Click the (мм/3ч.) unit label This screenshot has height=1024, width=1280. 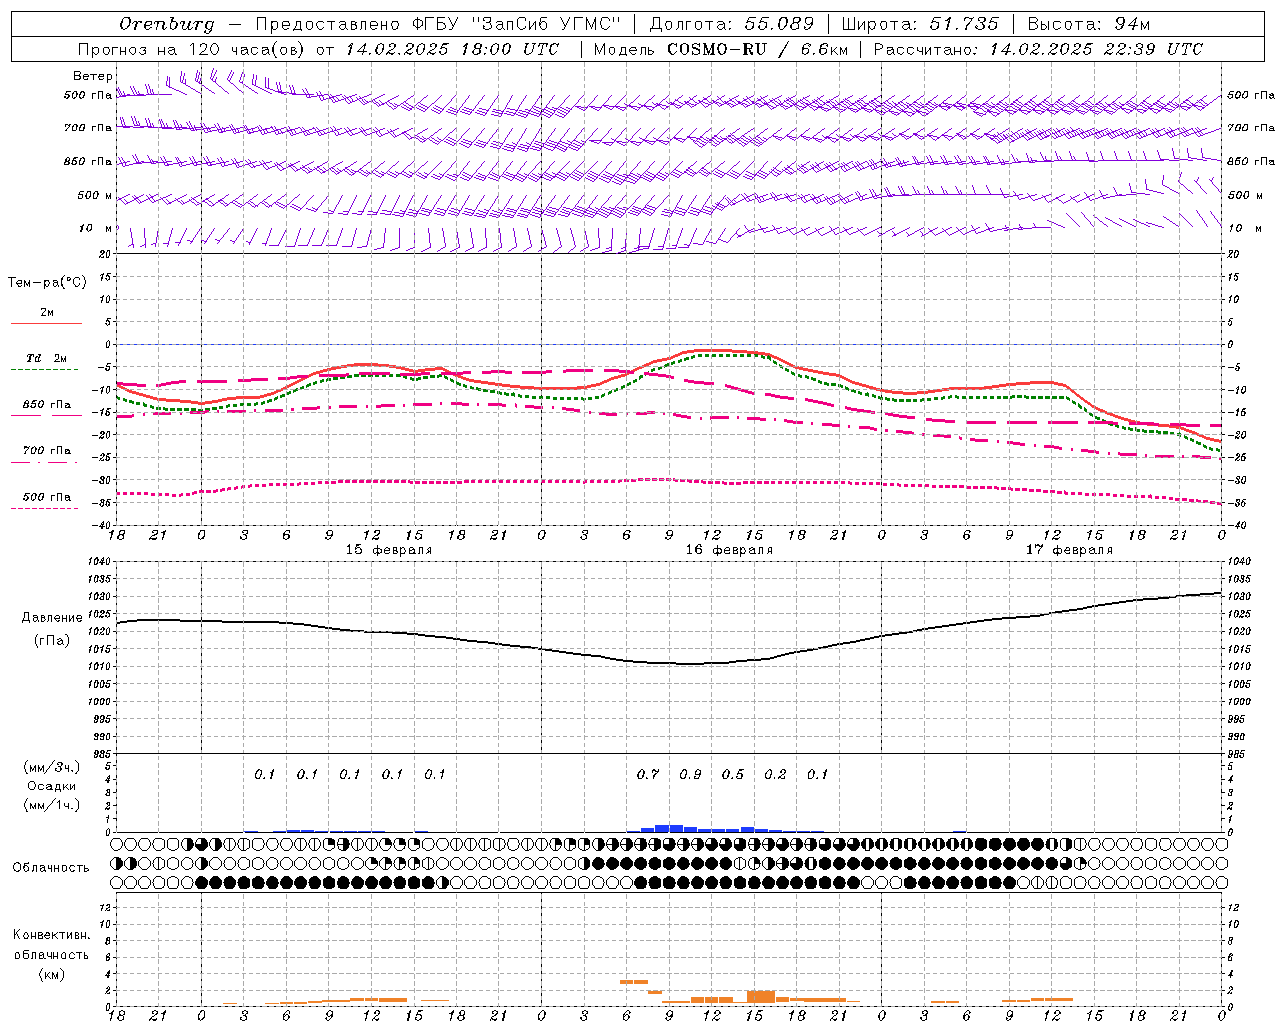click(x=52, y=767)
